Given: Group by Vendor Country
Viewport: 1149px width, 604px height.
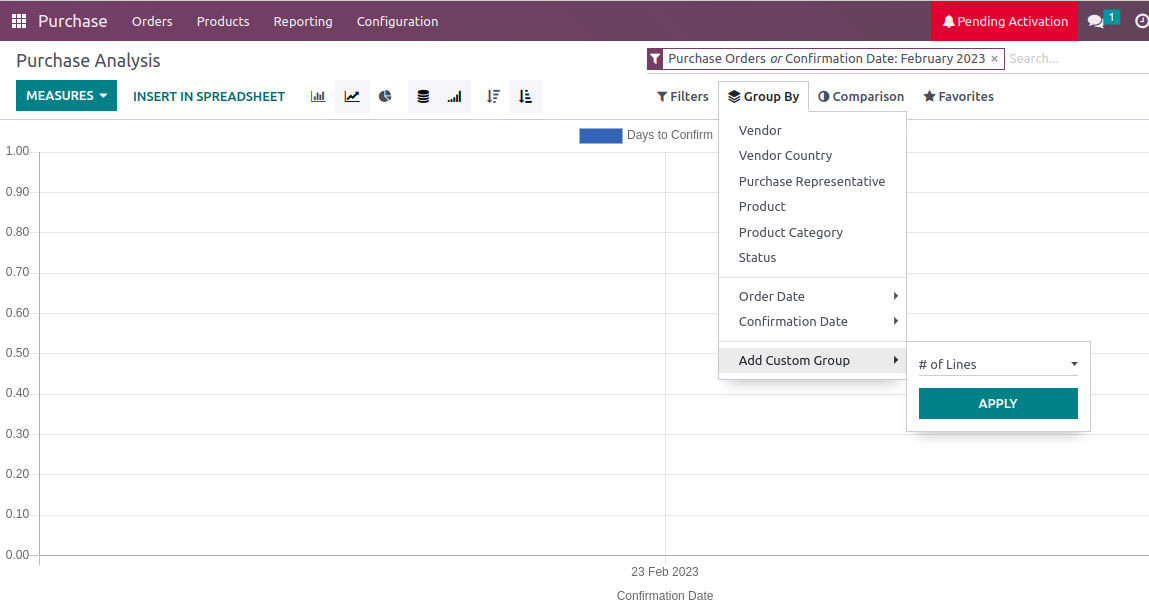Looking at the screenshot, I should (785, 156).
